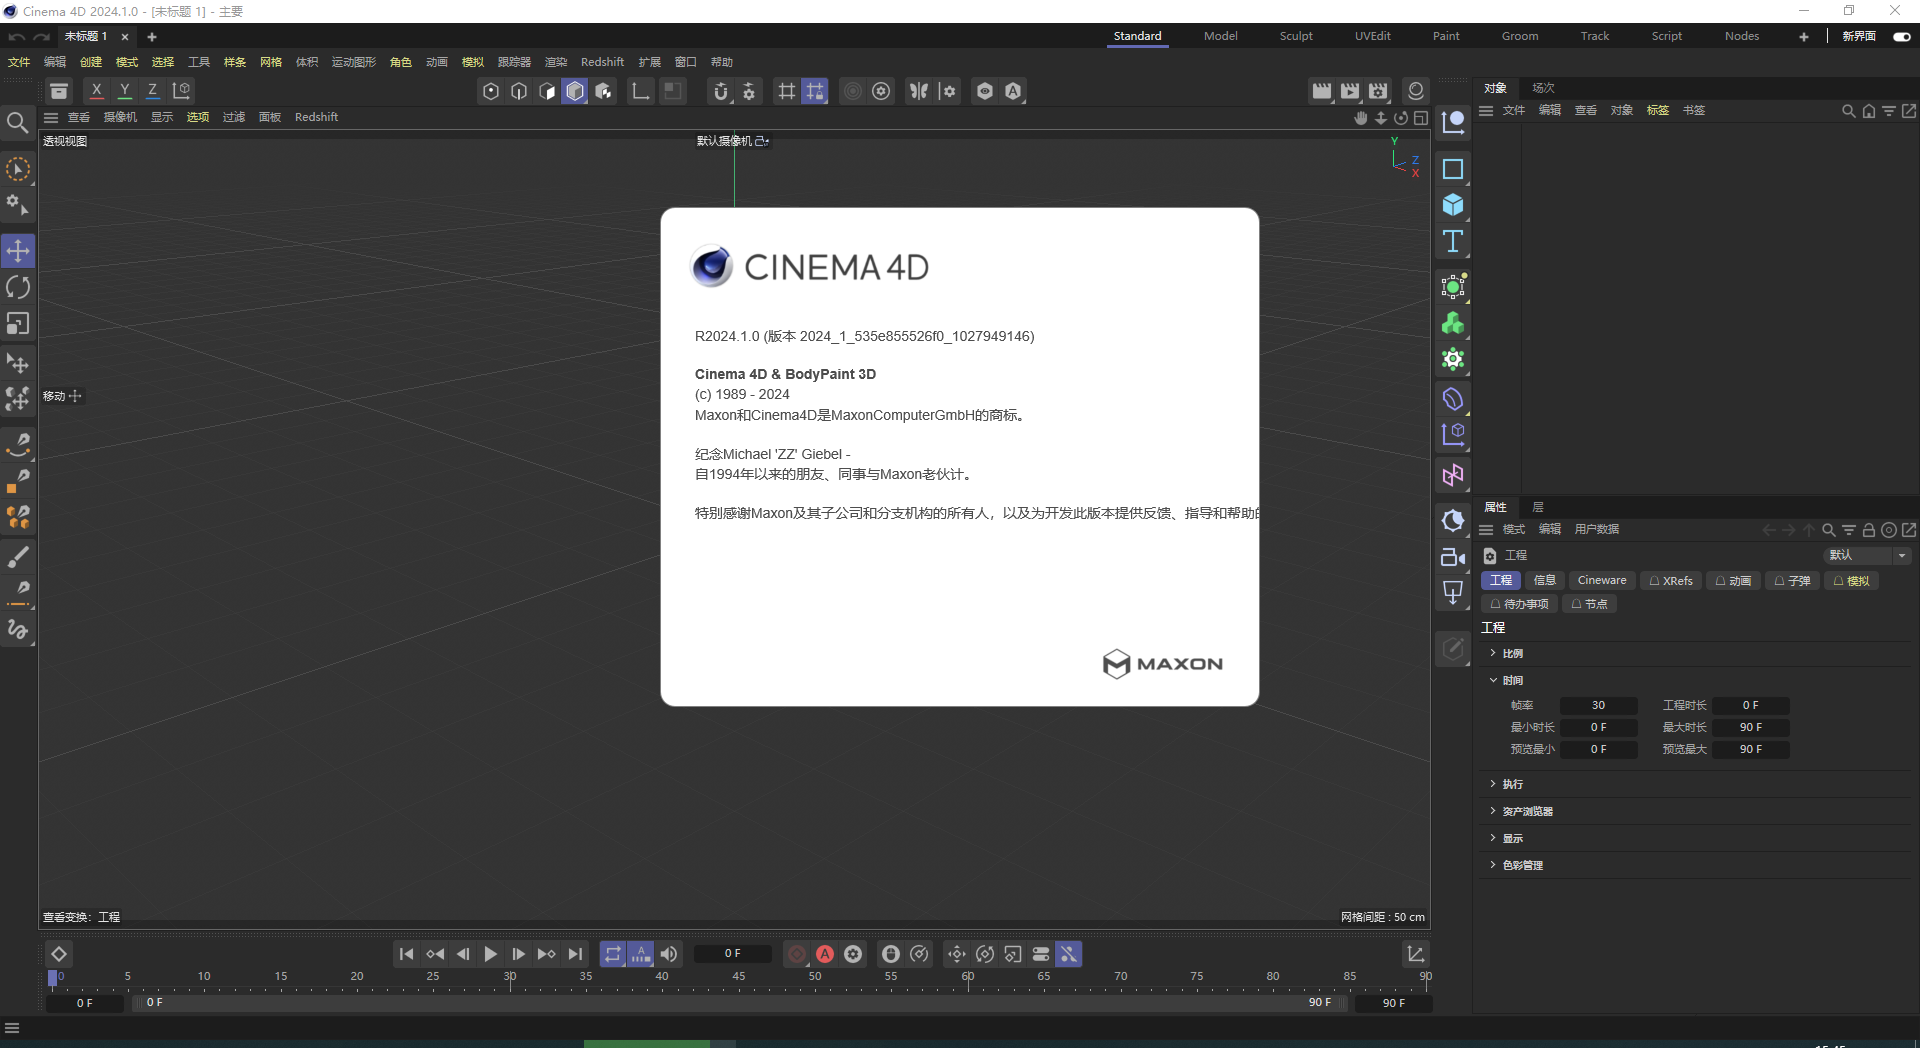Expand the 比例 section in attributes

click(x=1512, y=653)
